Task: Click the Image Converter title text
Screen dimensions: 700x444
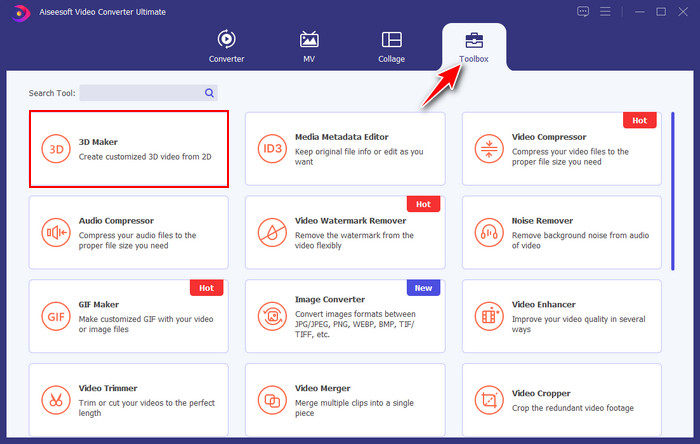Action: click(x=330, y=299)
